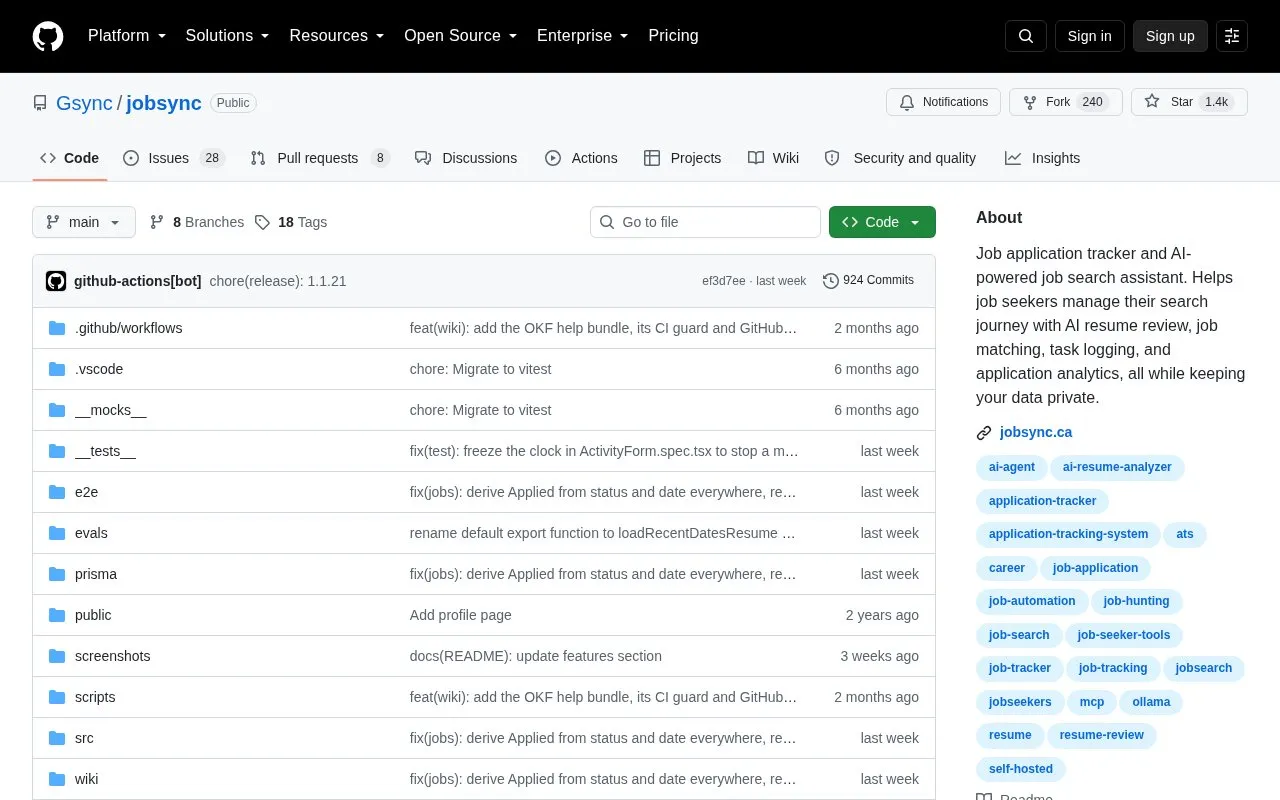Click the link chain icon beside jobsync.ca

(984, 433)
